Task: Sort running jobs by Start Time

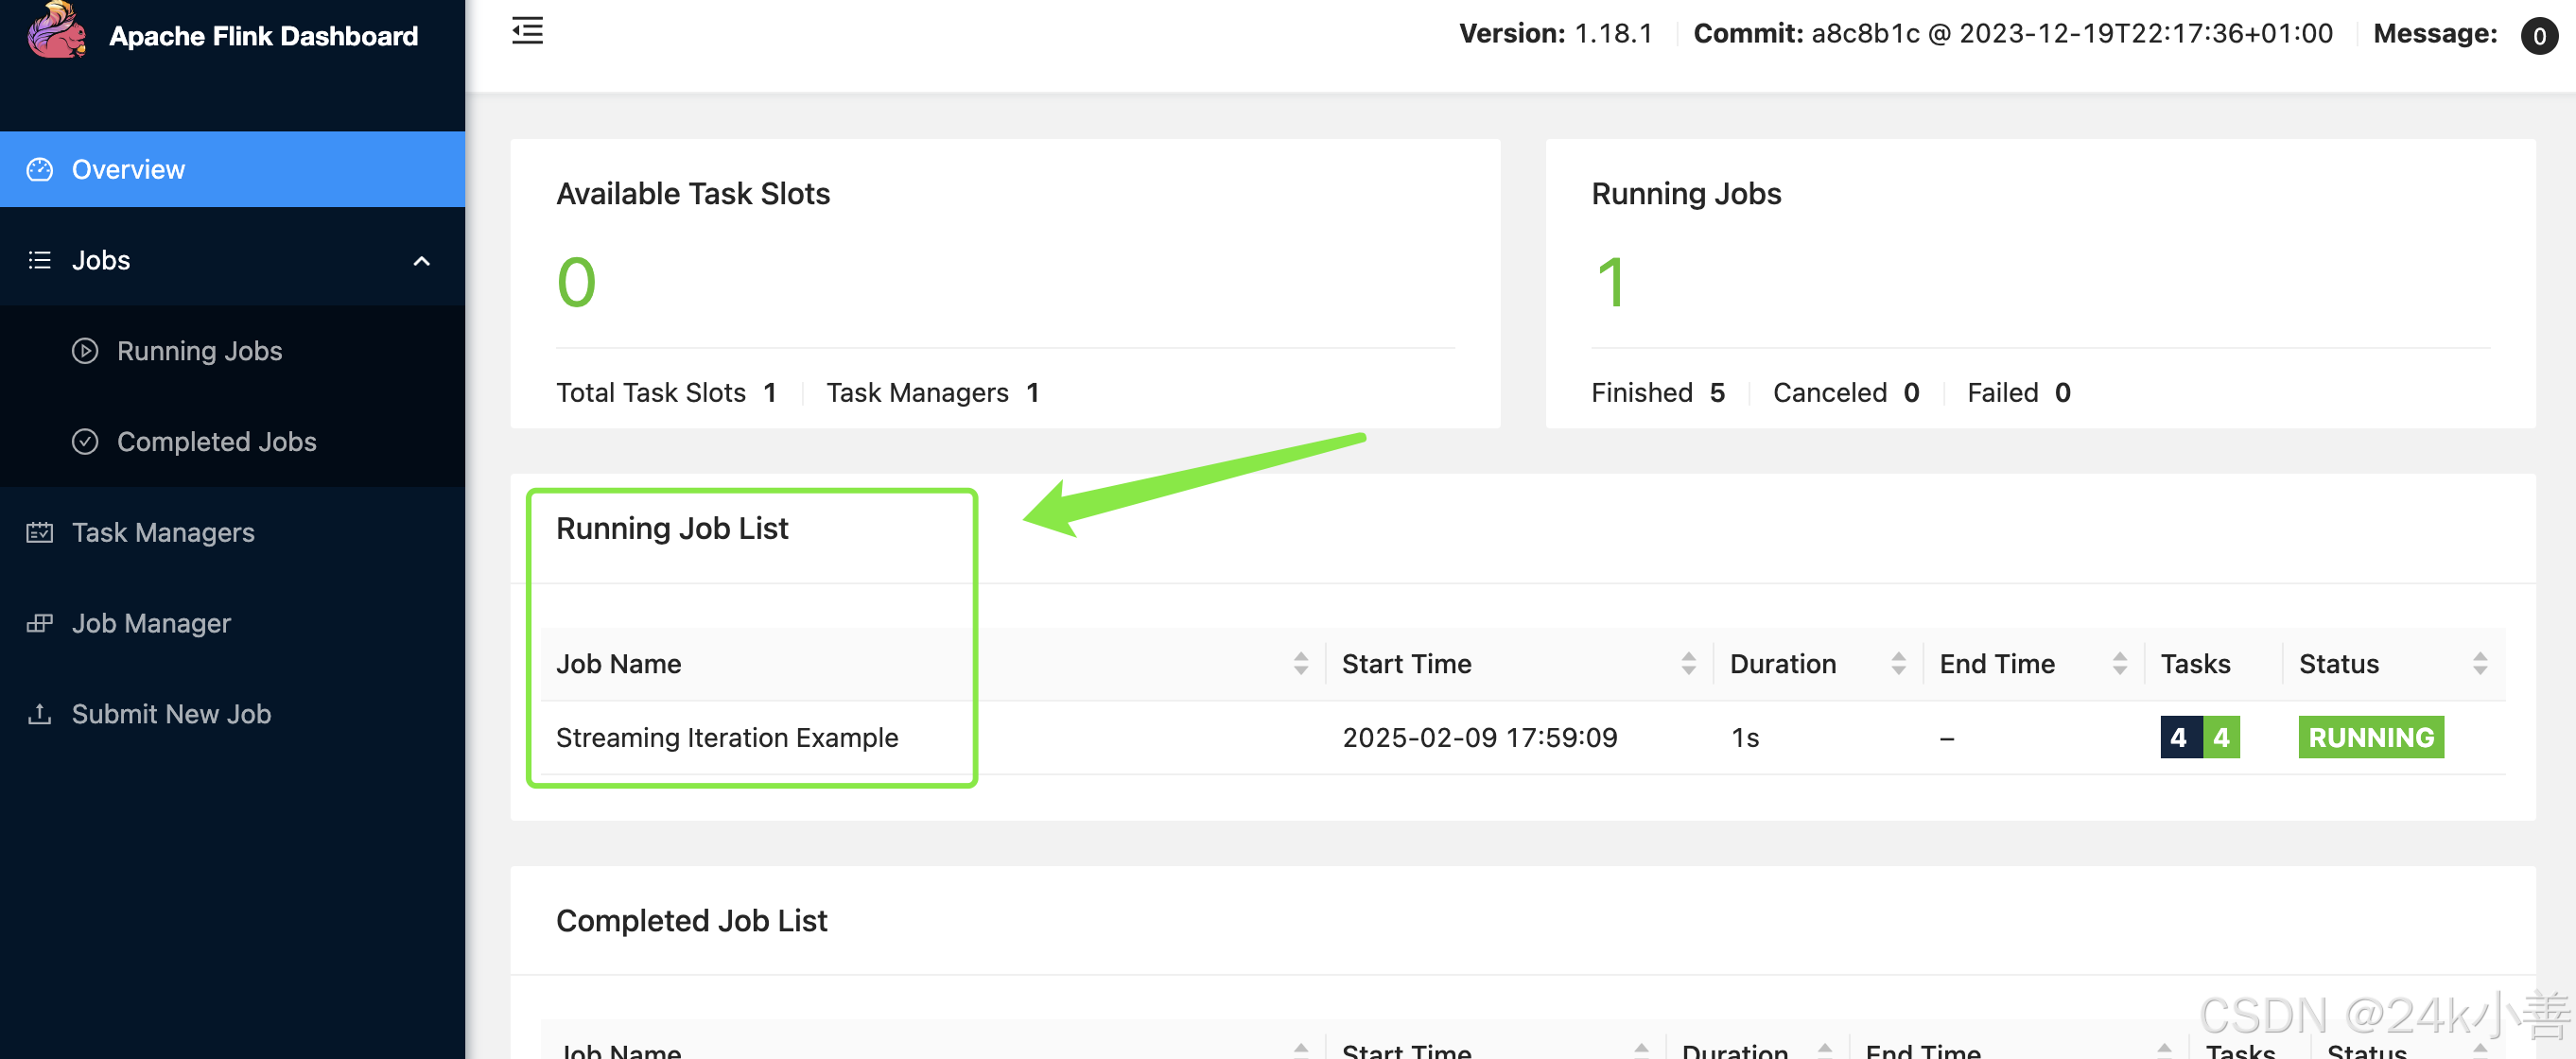Action: click(x=1688, y=663)
